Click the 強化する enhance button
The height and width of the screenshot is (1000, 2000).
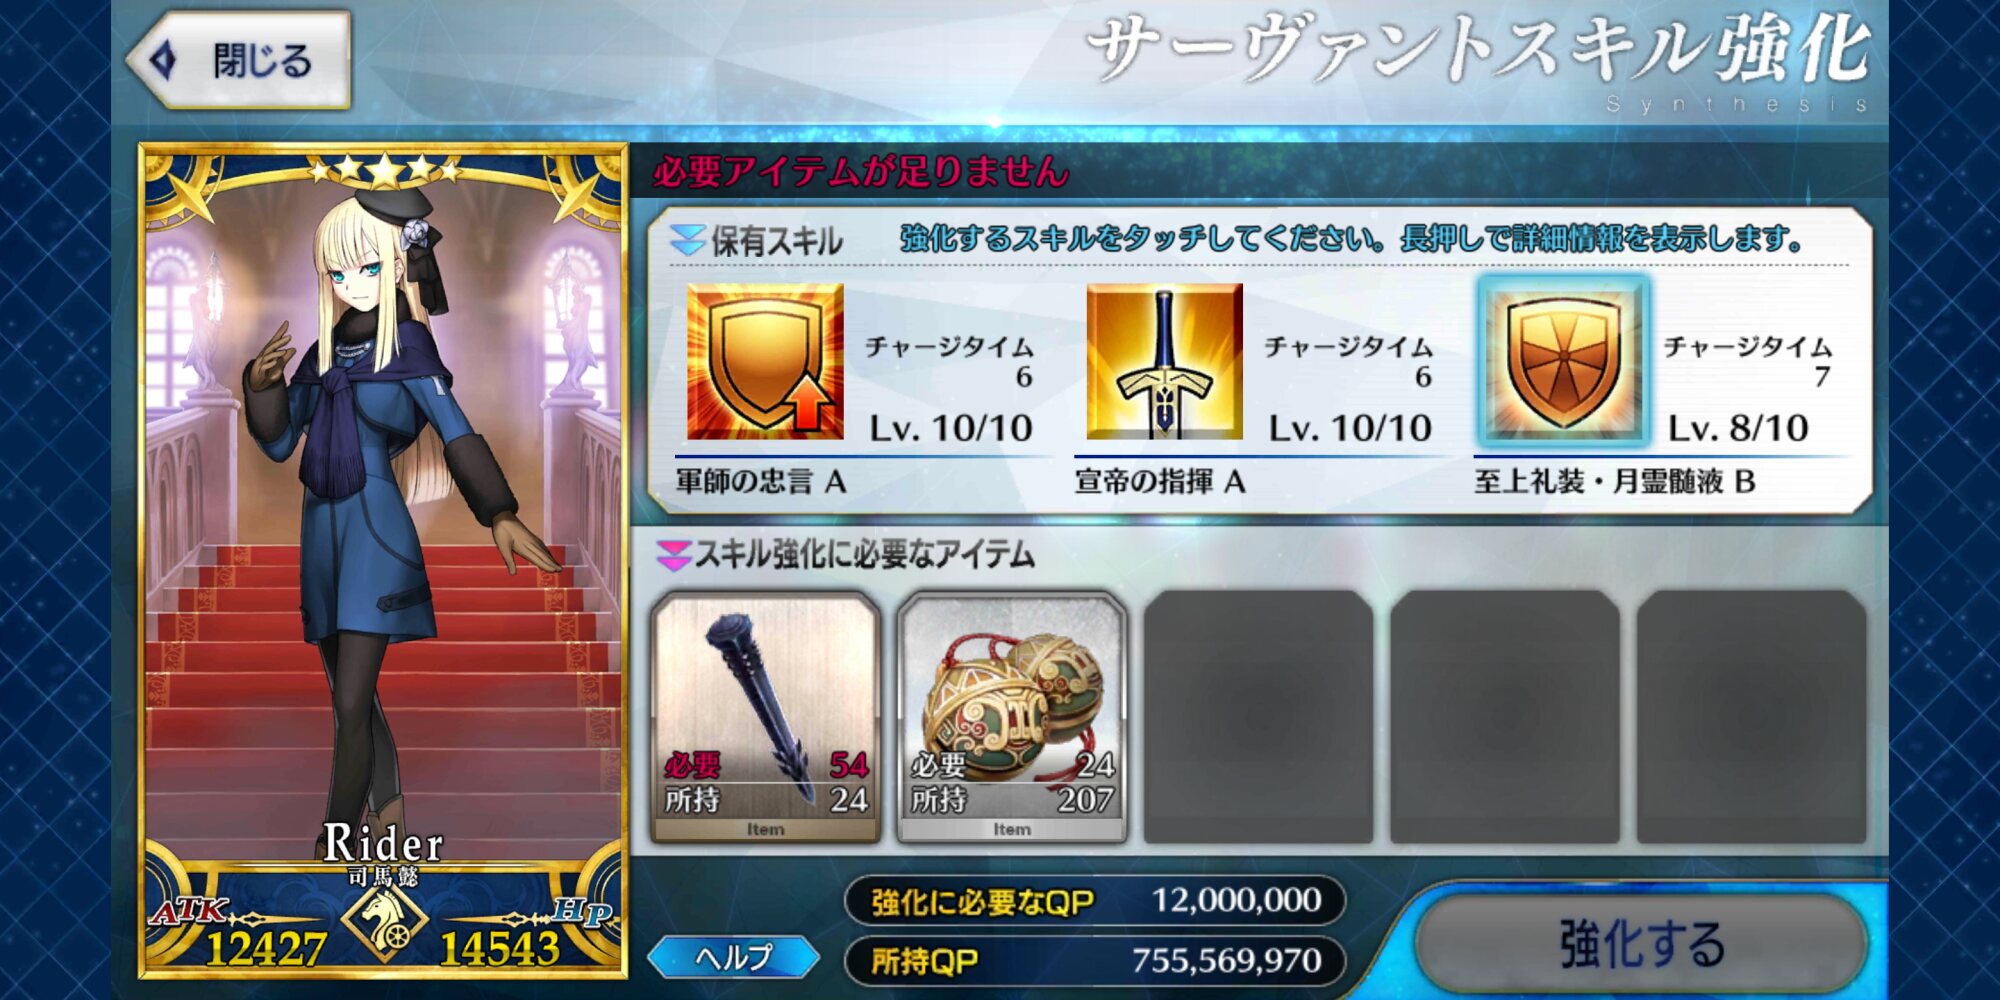click(1642, 944)
